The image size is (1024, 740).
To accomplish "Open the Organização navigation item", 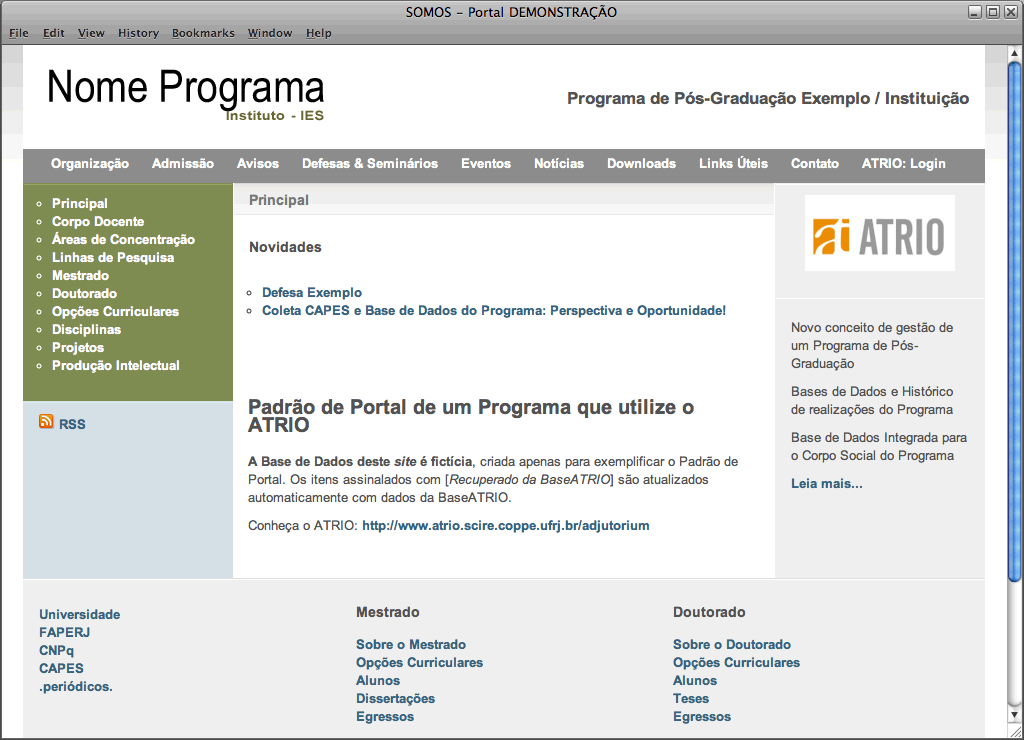I will click(x=90, y=164).
